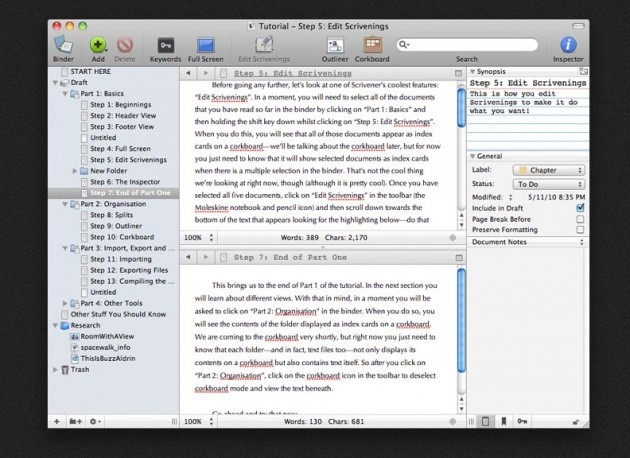630x458 pixels.
Task: Click the Delete toolbar icon
Action: (x=125, y=45)
